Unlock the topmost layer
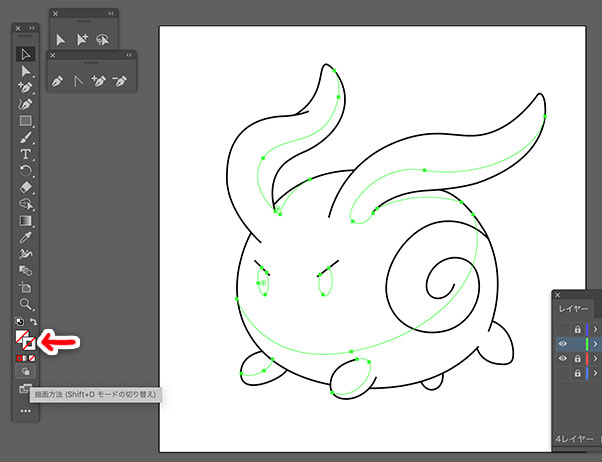 click(577, 330)
